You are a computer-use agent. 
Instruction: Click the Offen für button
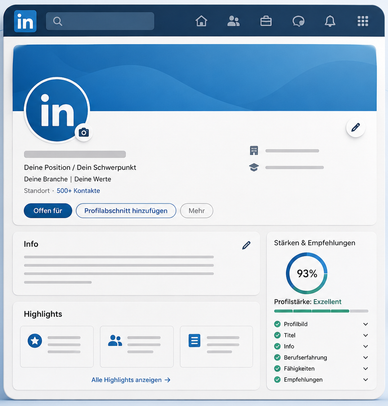48,211
